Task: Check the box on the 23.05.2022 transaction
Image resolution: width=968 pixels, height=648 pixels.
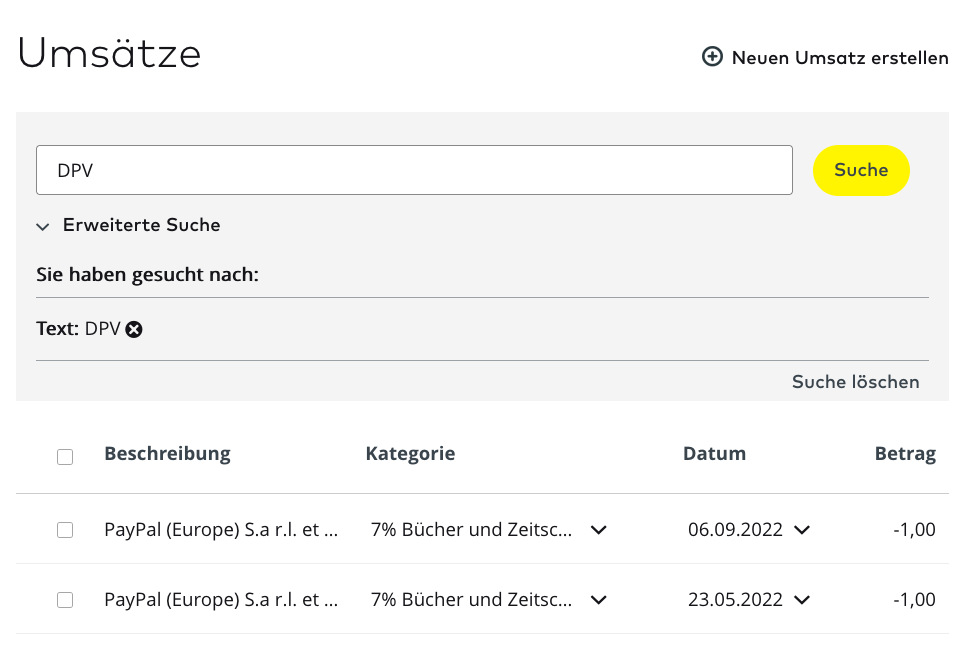Action: click(x=65, y=600)
